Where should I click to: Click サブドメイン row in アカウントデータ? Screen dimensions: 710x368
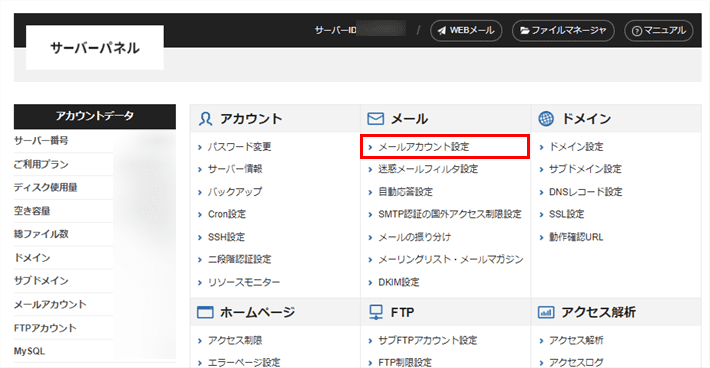(41, 281)
